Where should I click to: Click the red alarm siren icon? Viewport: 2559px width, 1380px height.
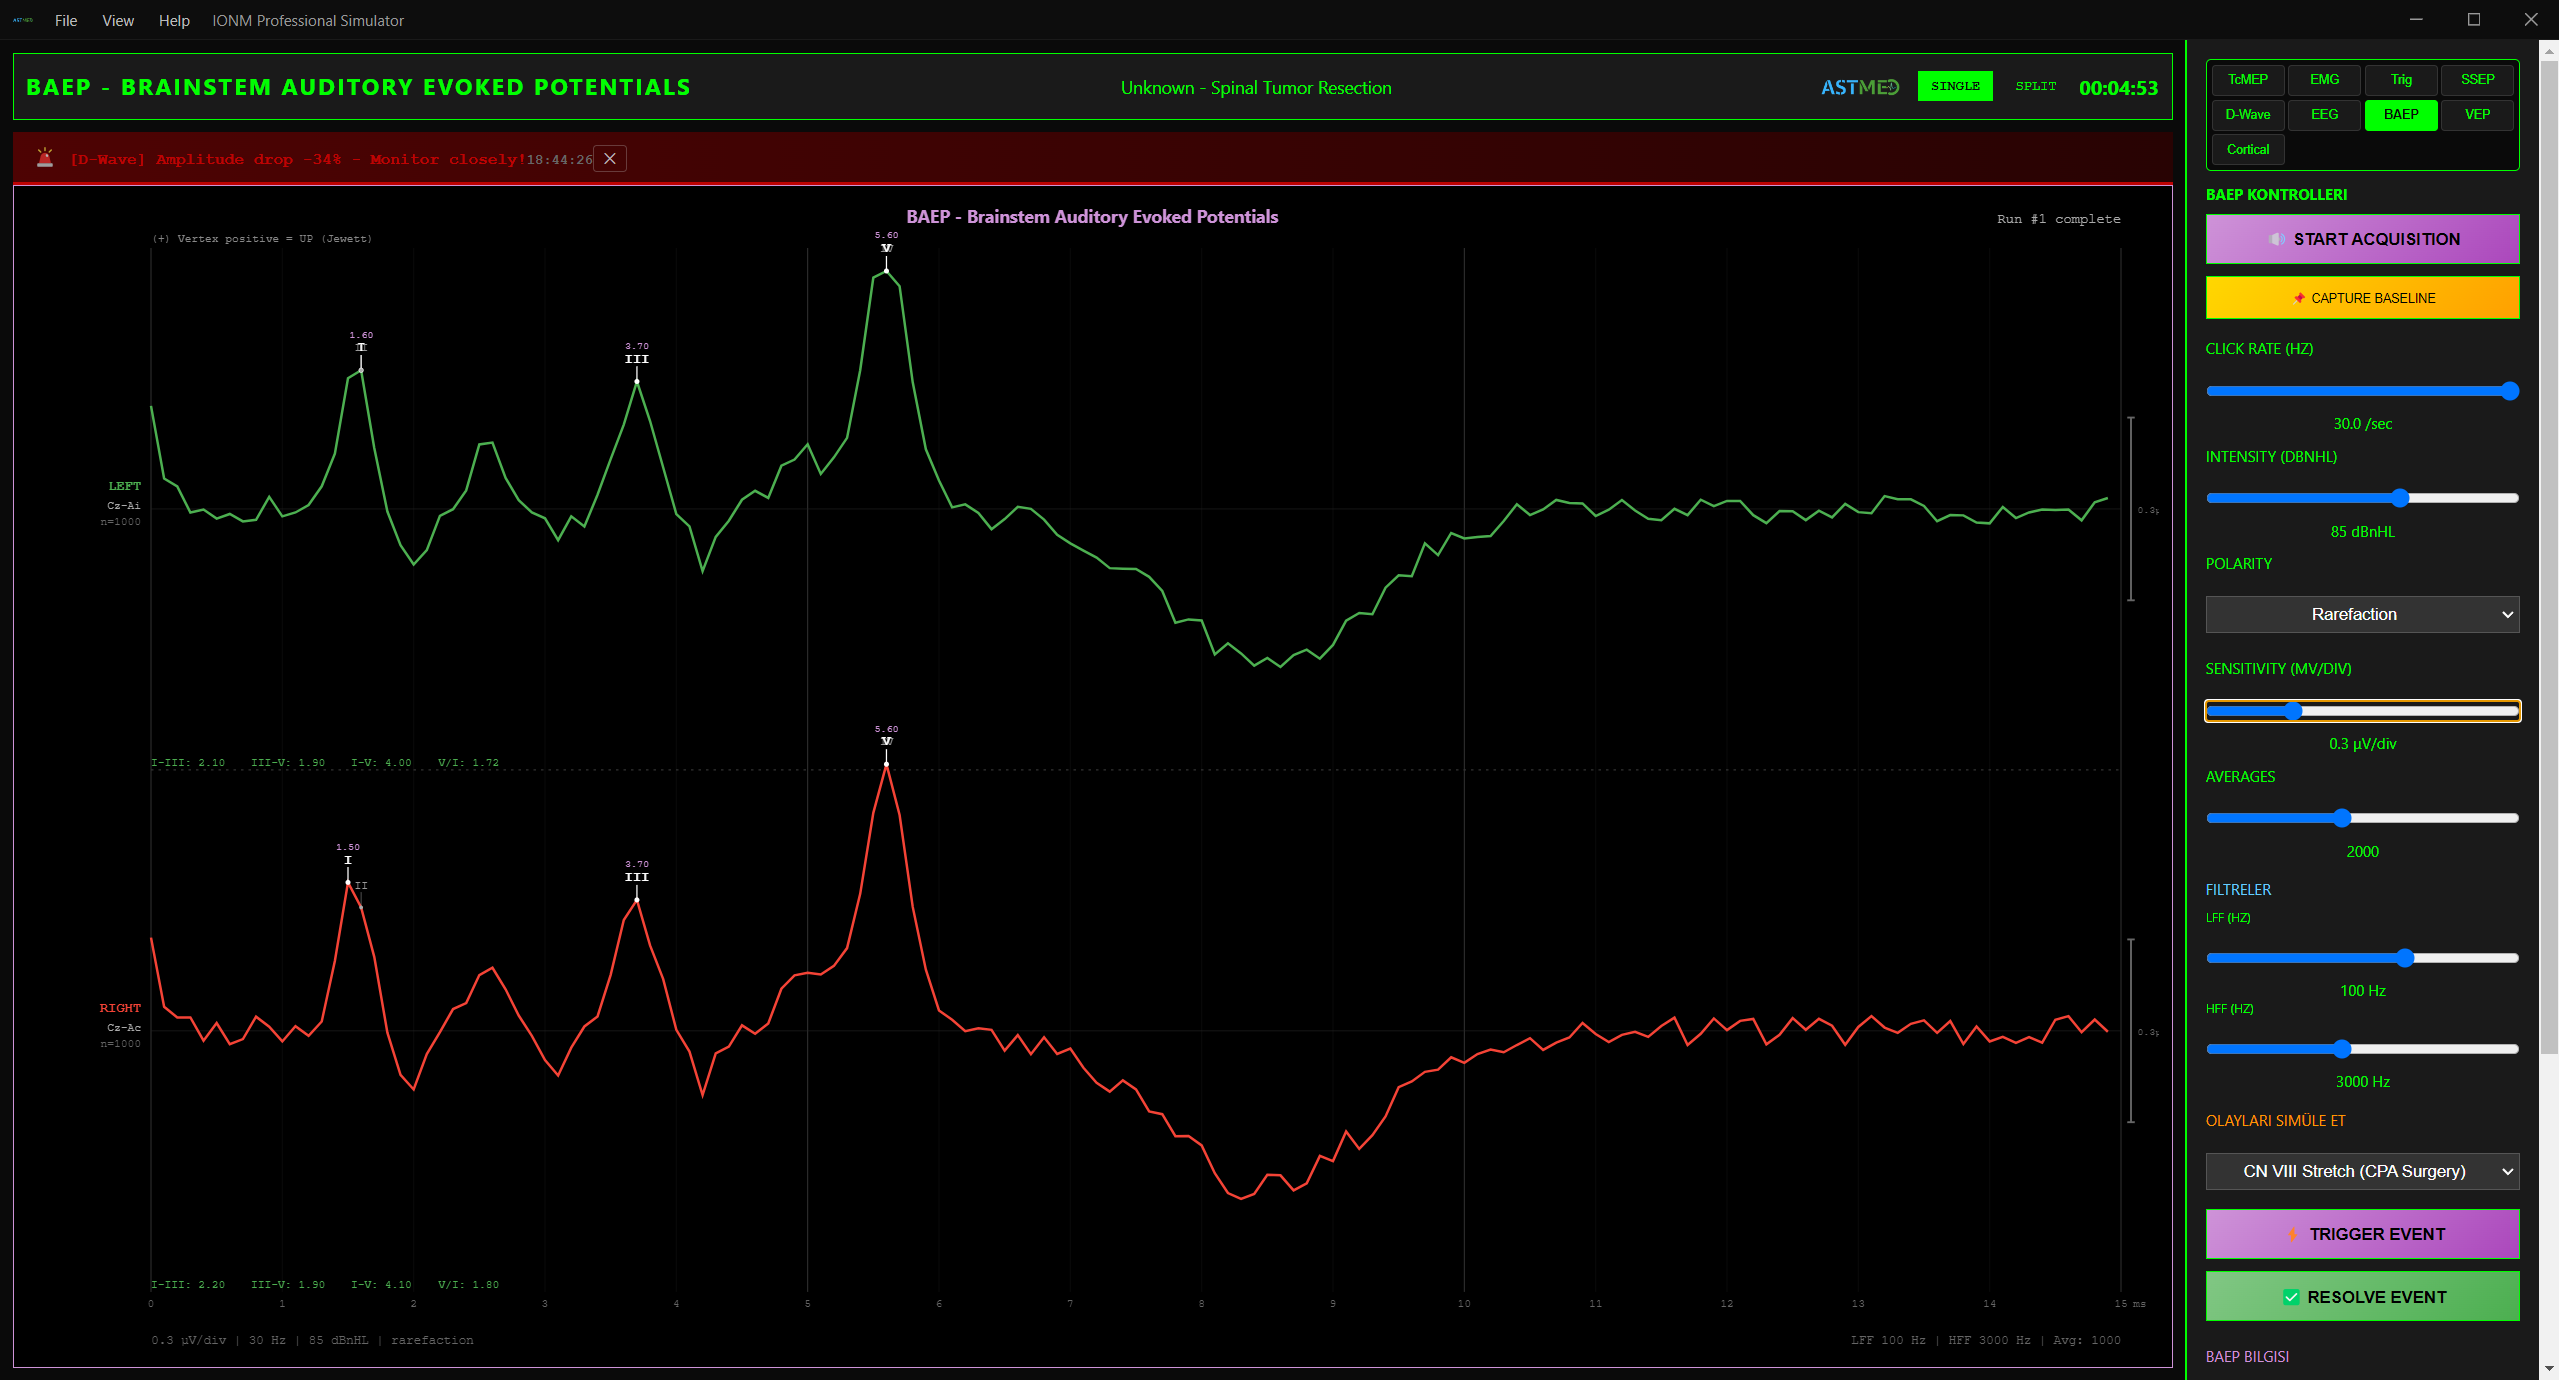45,158
